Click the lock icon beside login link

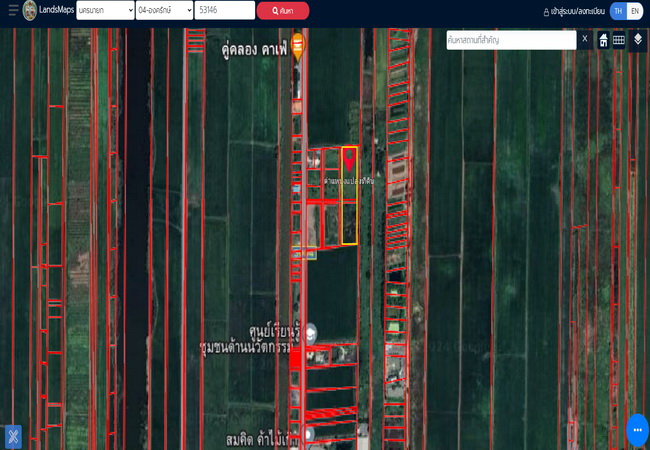click(x=546, y=12)
